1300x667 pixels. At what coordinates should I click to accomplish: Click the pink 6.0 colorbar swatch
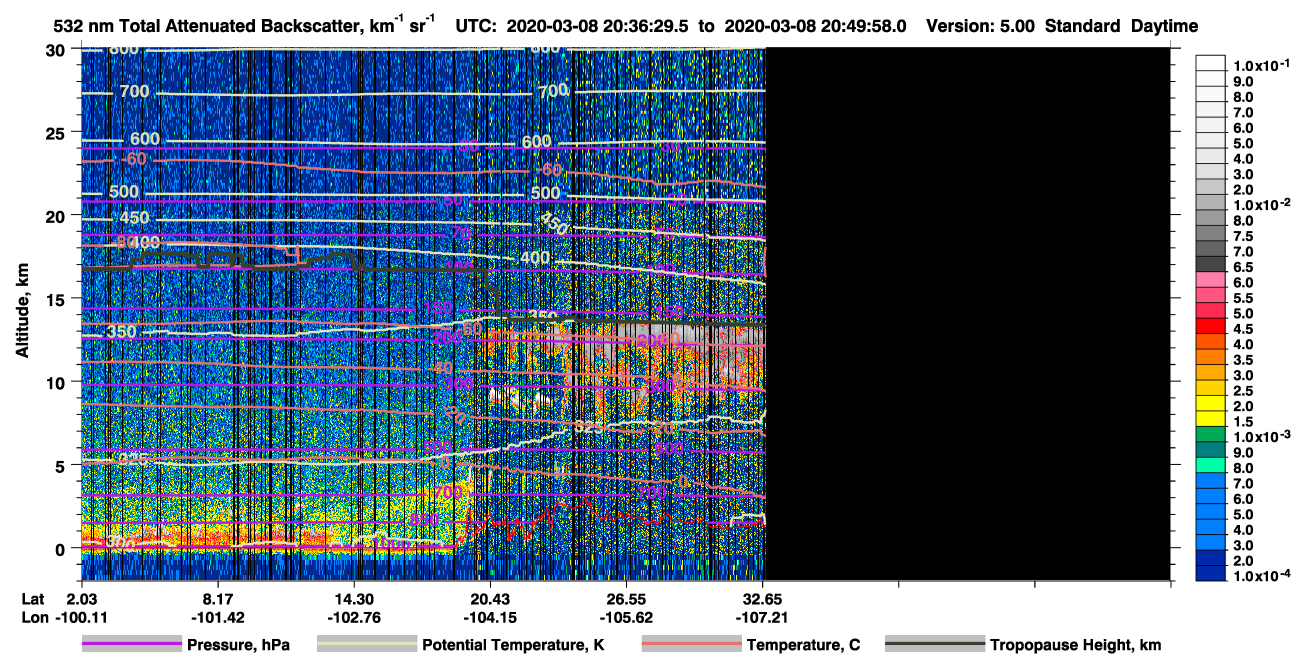[x=1211, y=282]
